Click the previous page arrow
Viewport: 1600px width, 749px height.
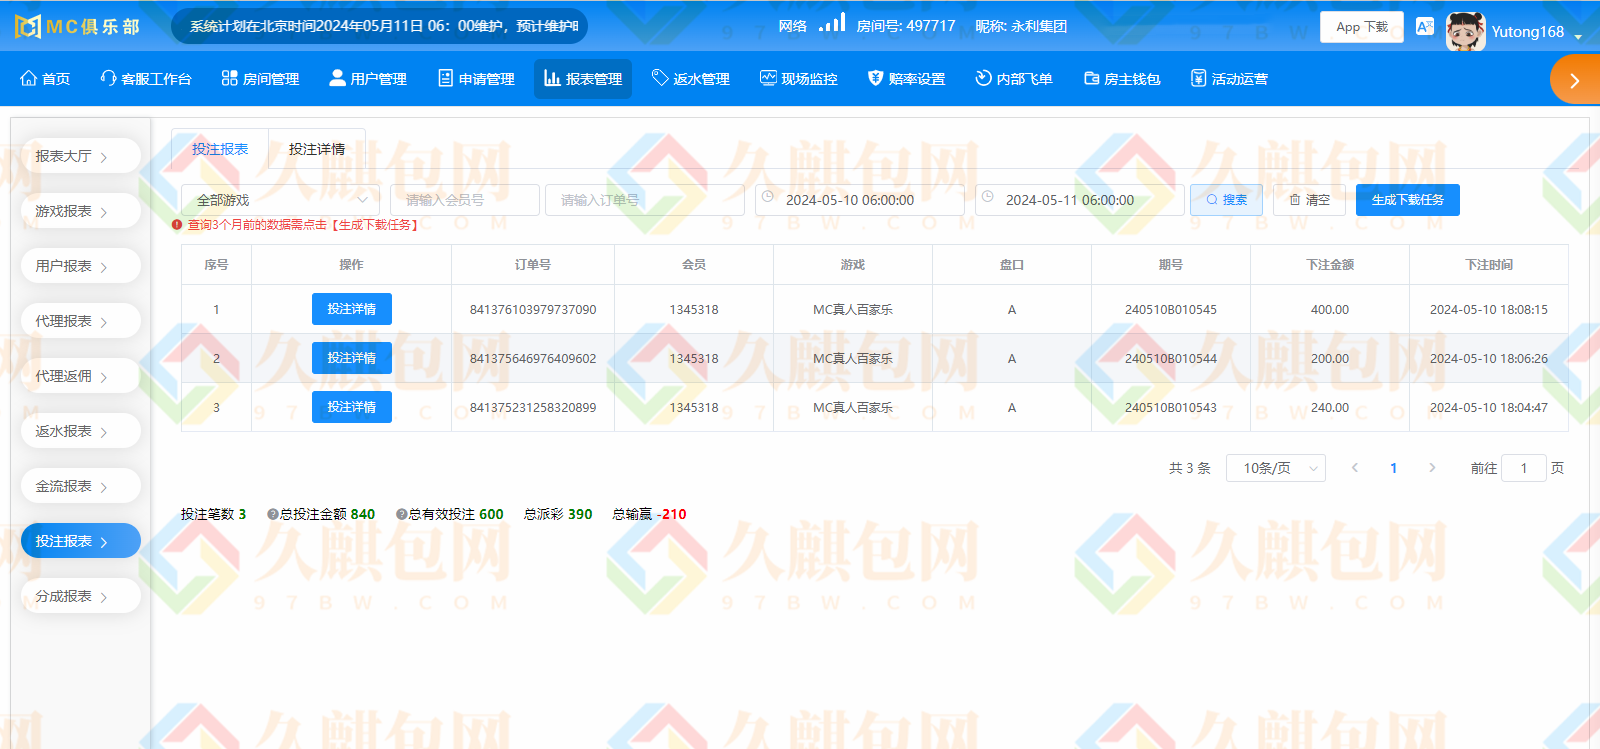pyautogui.click(x=1355, y=468)
